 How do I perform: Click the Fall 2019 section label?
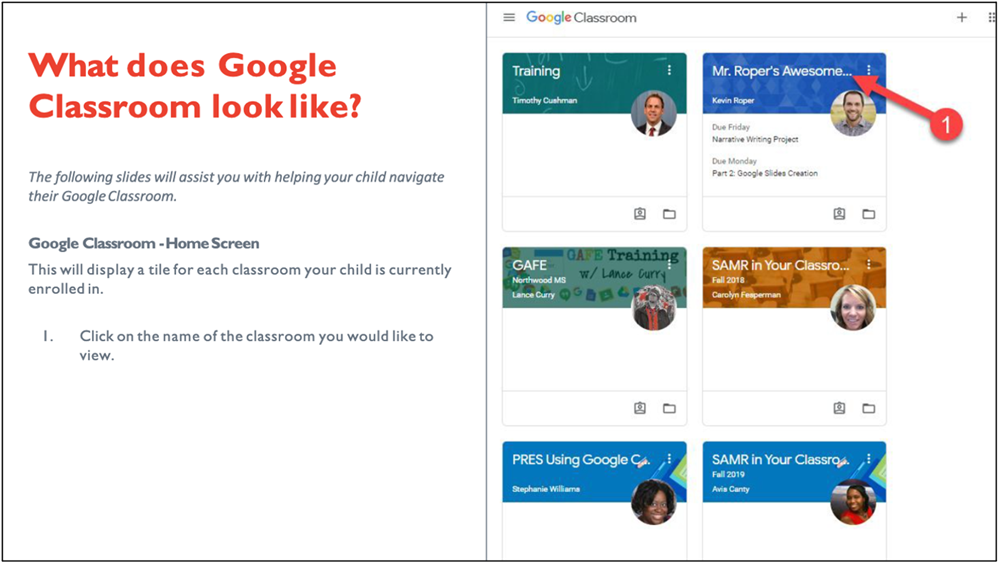coord(728,474)
